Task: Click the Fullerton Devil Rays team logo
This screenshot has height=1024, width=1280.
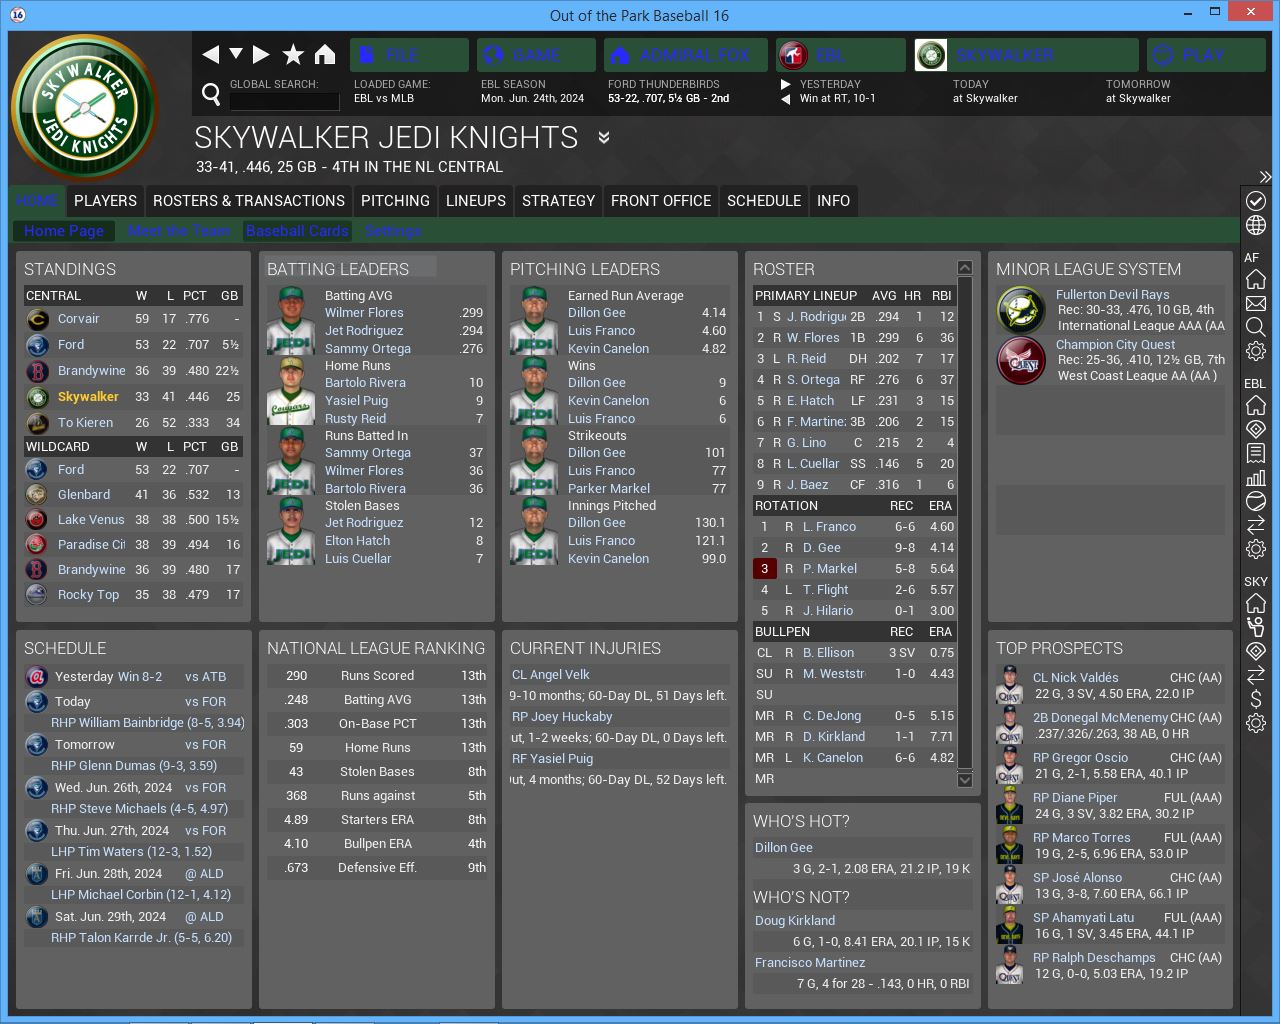Action: (x=1021, y=310)
